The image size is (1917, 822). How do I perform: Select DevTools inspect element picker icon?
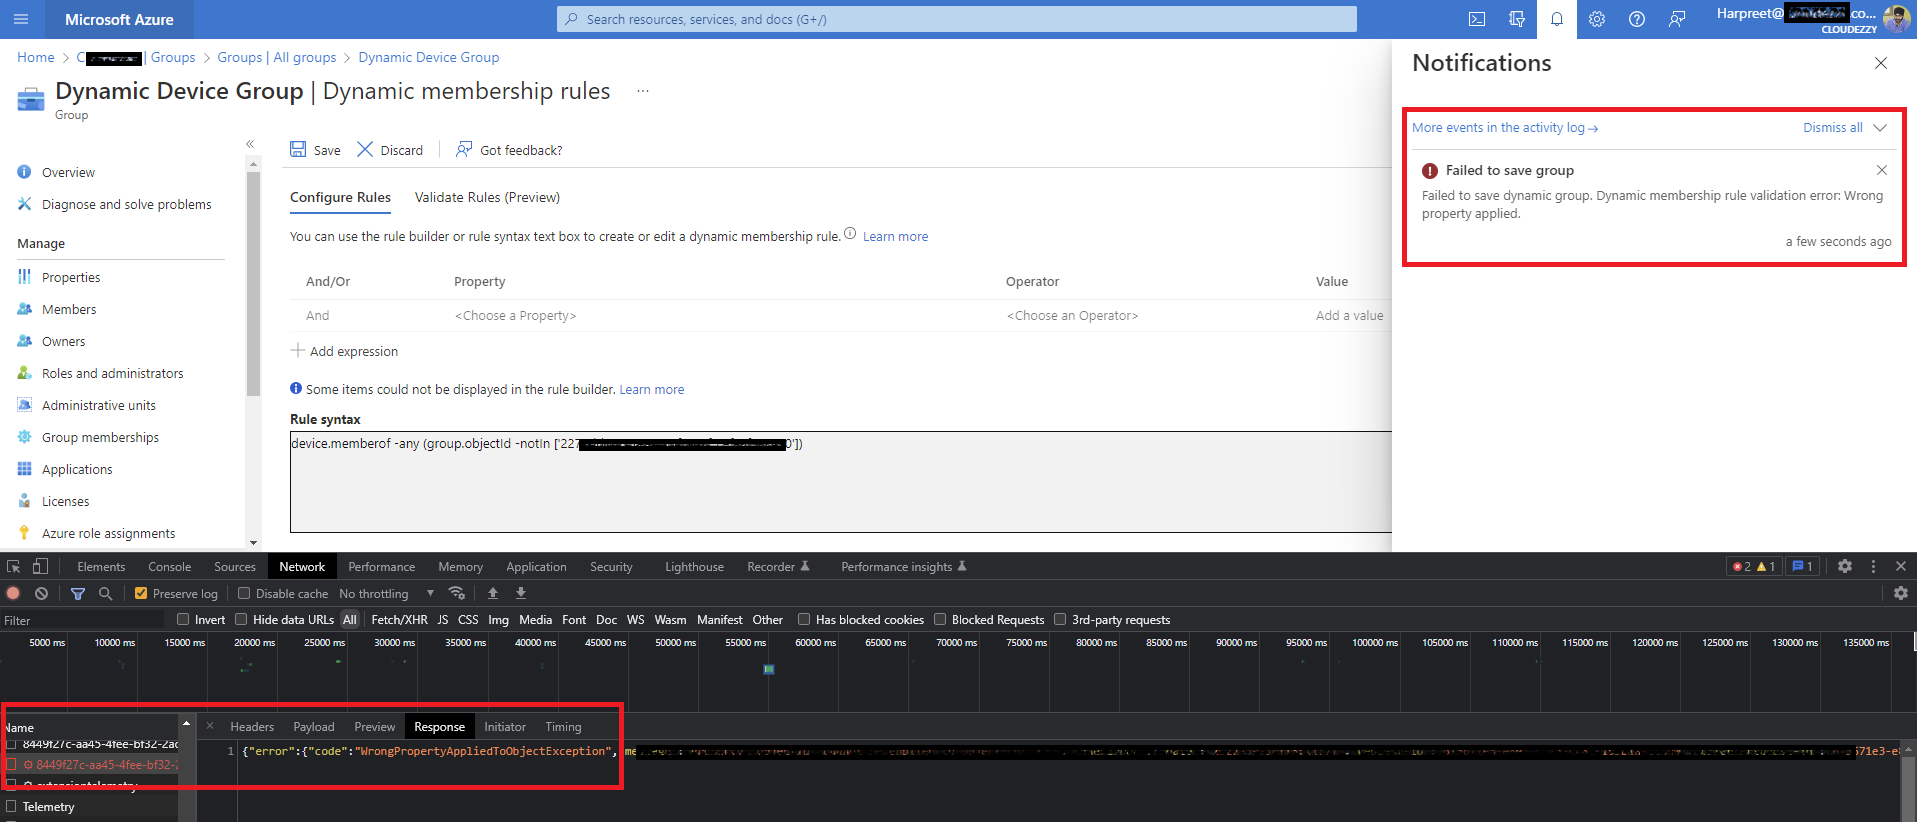[14, 566]
